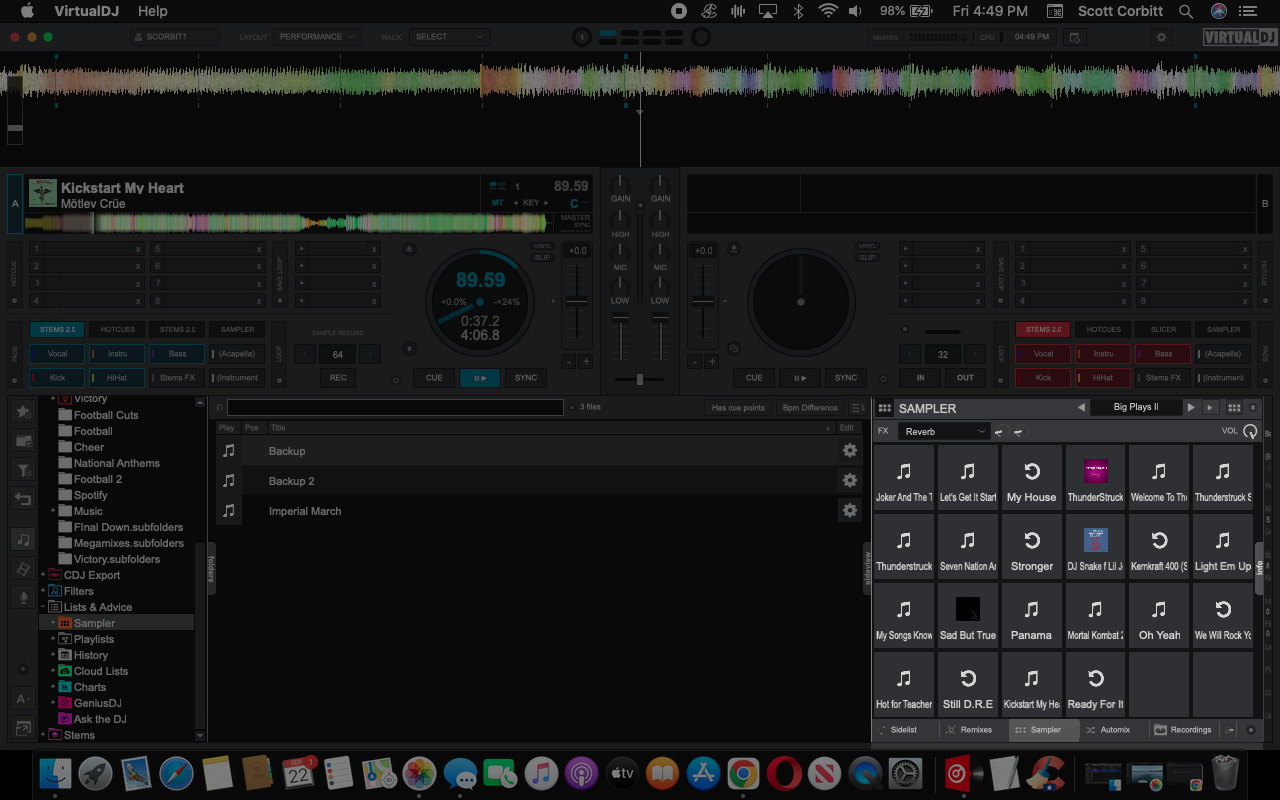Trigger the My House sampler pad
Image resolution: width=1280 pixels, height=800 pixels.
[x=1031, y=476]
